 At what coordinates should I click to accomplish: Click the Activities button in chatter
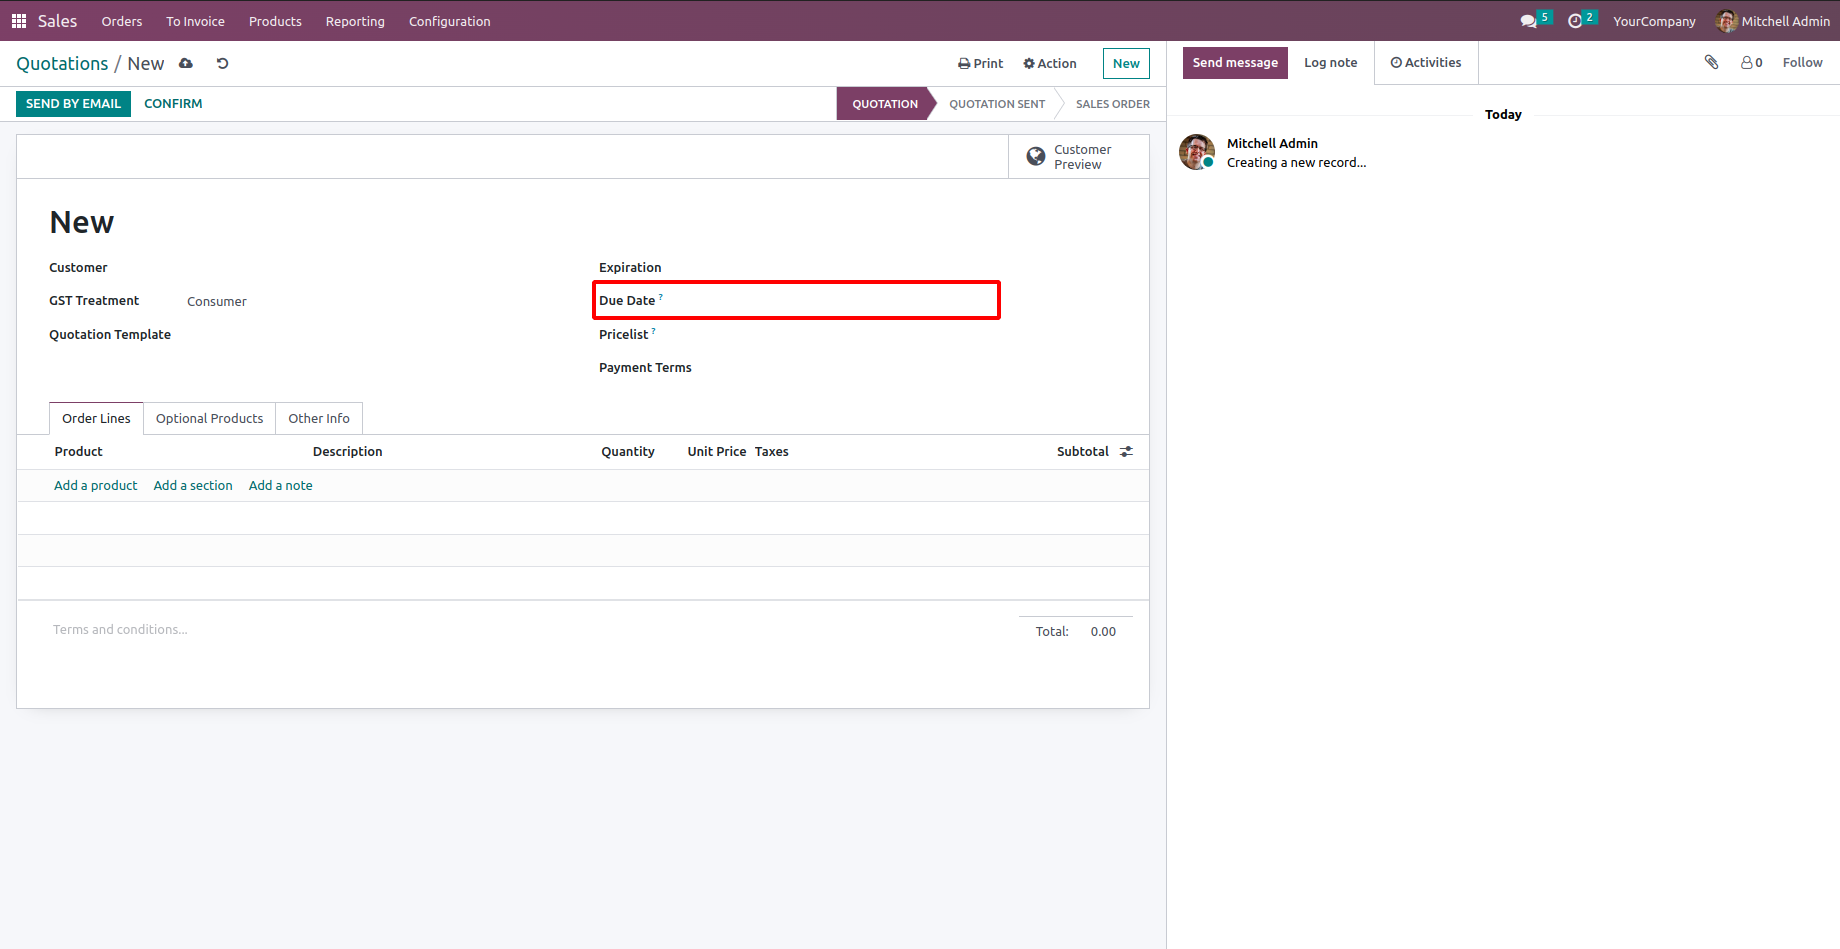click(x=1426, y=62)
